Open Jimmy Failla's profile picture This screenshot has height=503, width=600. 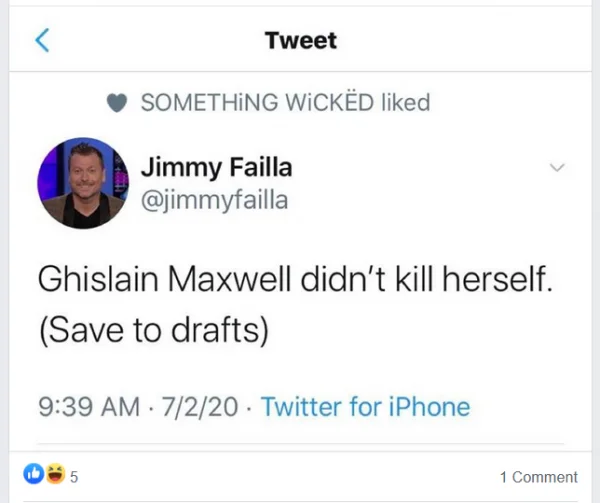pos(83,183)
